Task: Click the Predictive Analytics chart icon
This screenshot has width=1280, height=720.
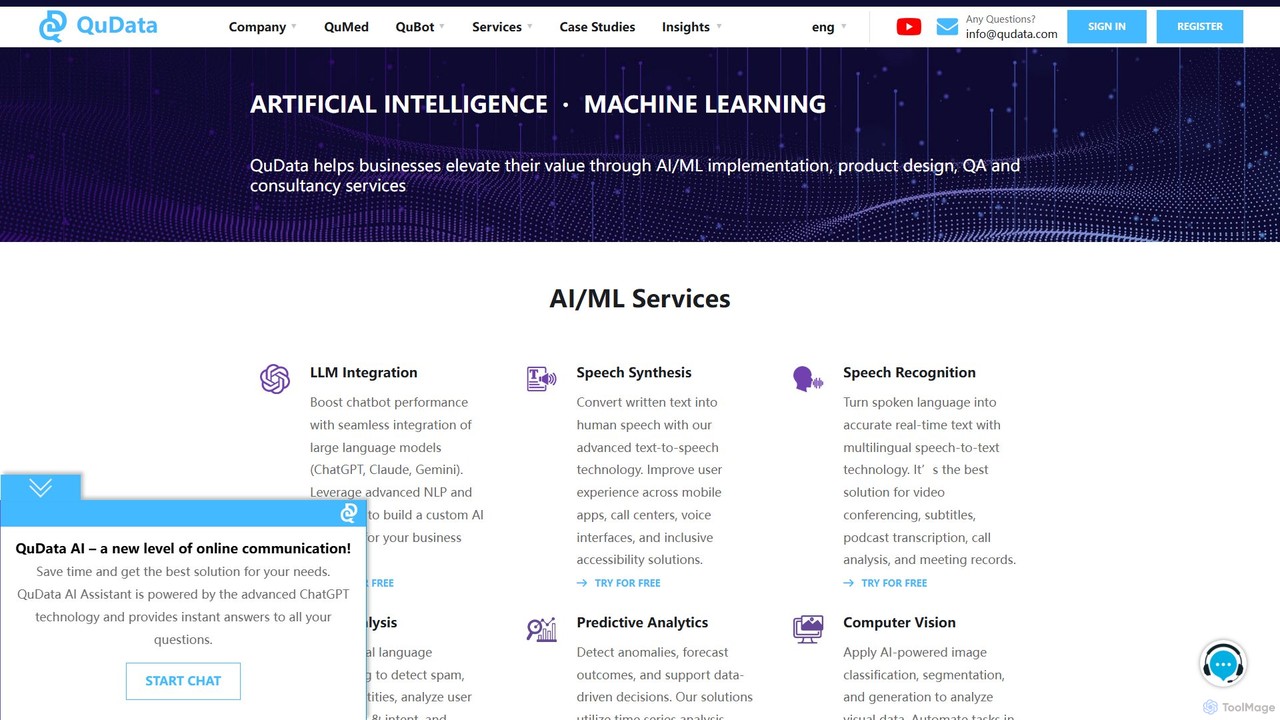Action: (x=541, y=629)
